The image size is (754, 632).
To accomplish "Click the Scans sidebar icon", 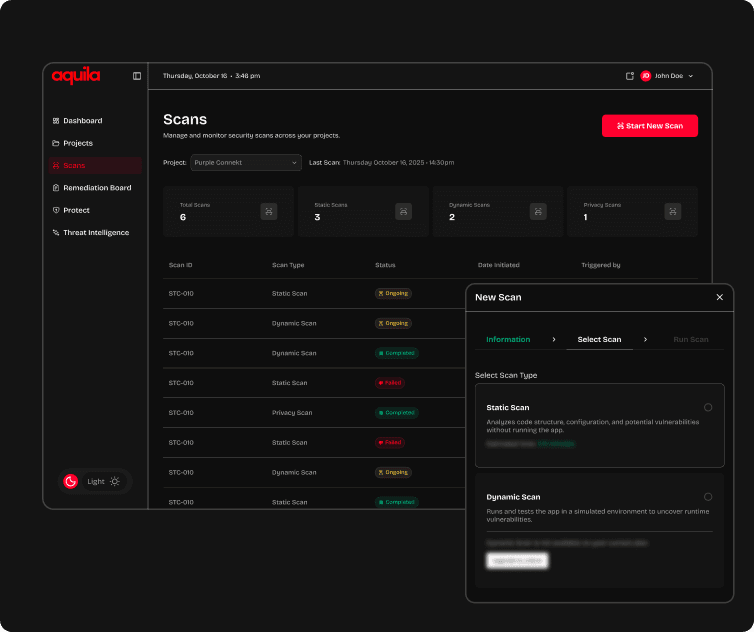I will [56, 165].
